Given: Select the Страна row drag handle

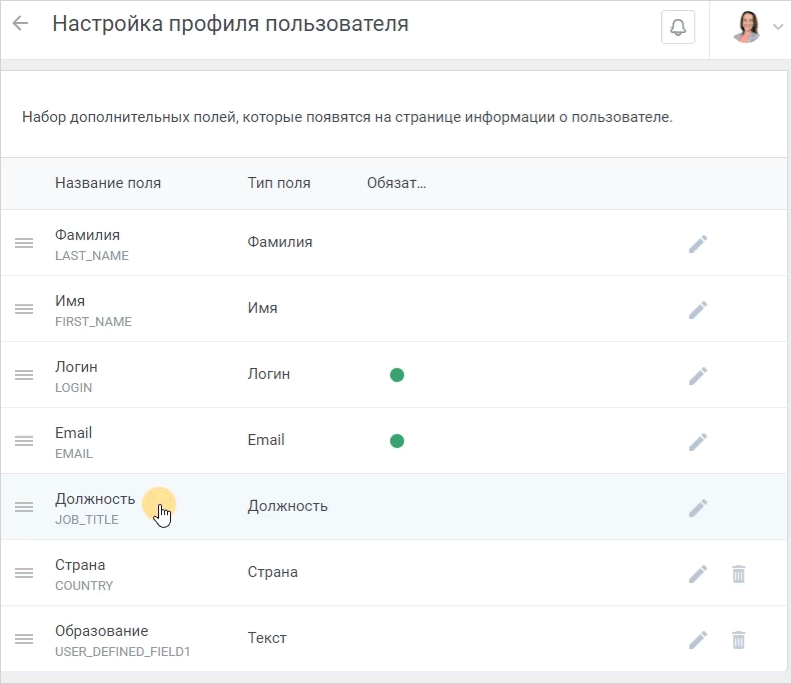Looking at the screenshot, I should 24,573.
